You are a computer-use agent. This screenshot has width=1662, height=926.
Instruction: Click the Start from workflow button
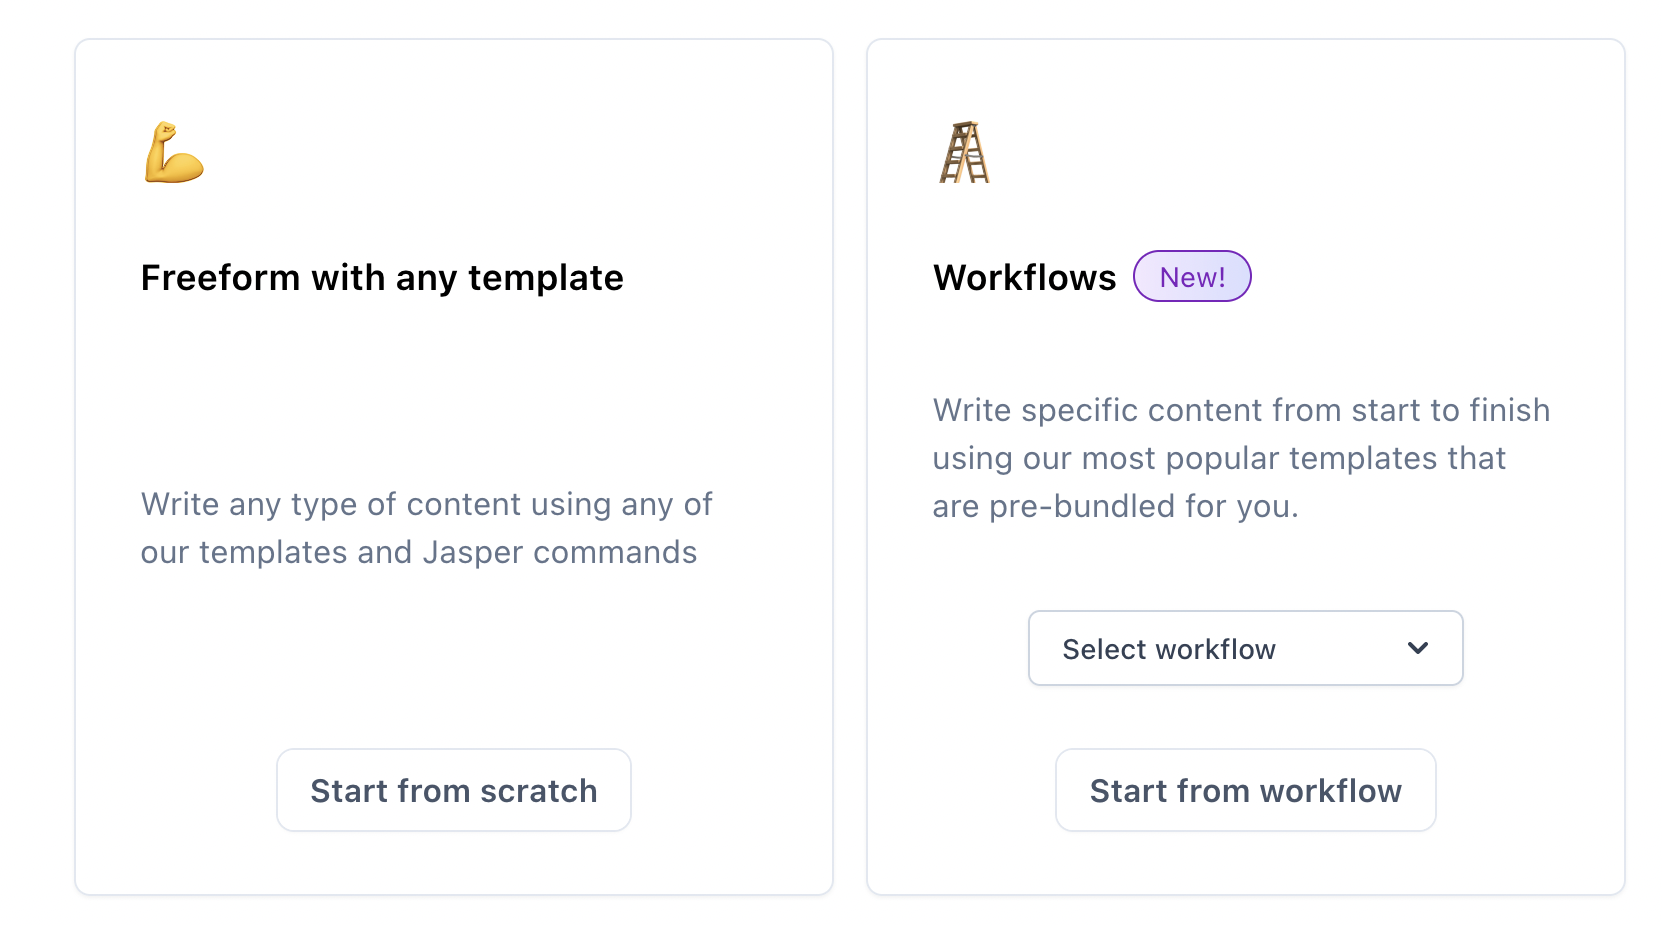pos(1245,790)
